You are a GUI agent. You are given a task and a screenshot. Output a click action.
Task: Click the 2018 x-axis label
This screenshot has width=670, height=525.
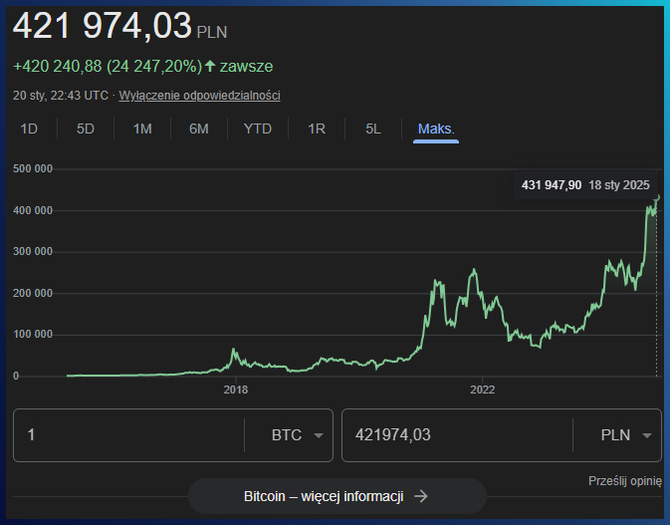(x=235, y=390)
